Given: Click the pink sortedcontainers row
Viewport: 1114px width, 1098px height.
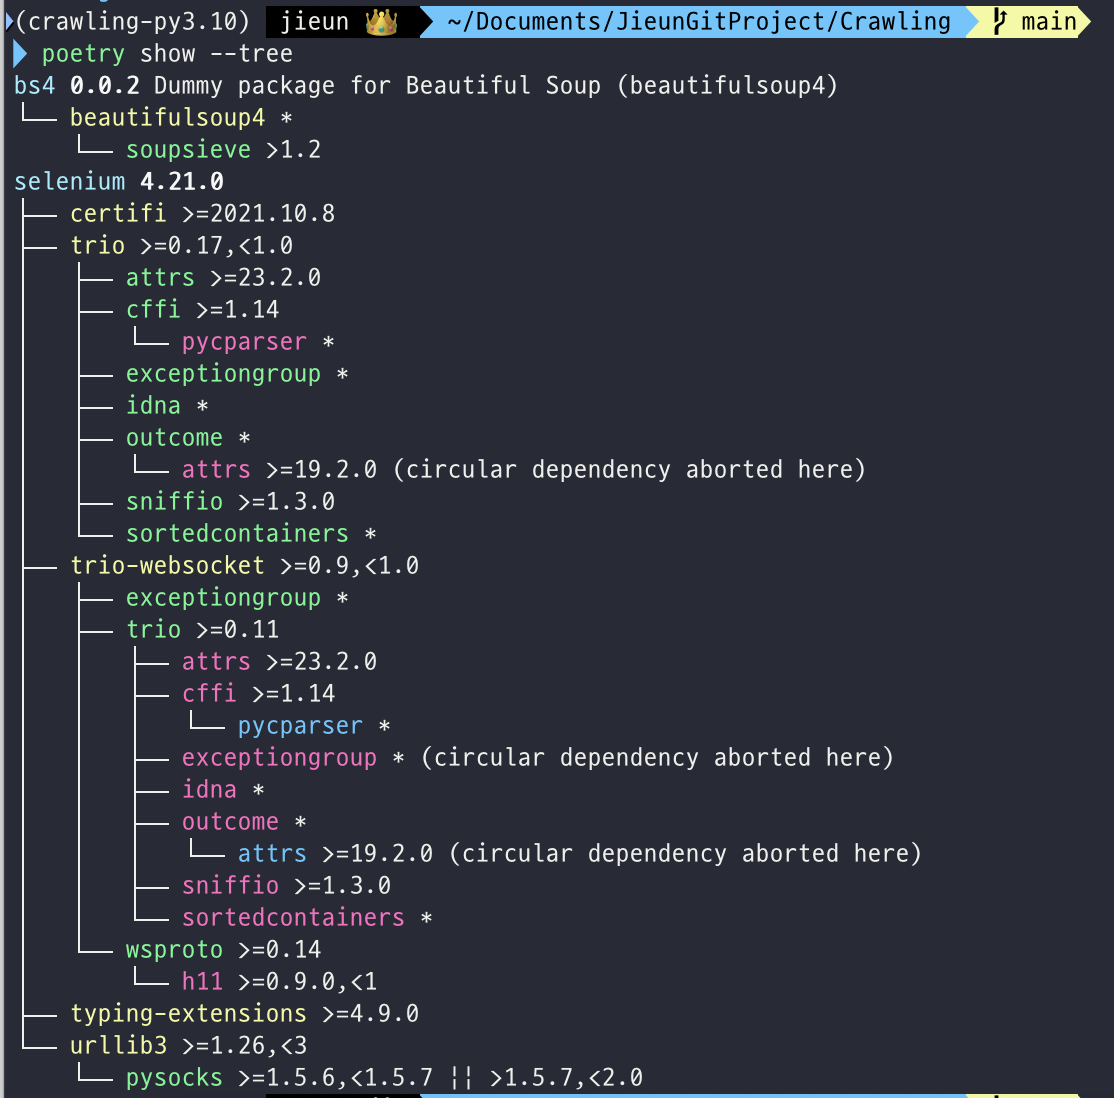Looking at the screenshot, I should tap(307, 917).
